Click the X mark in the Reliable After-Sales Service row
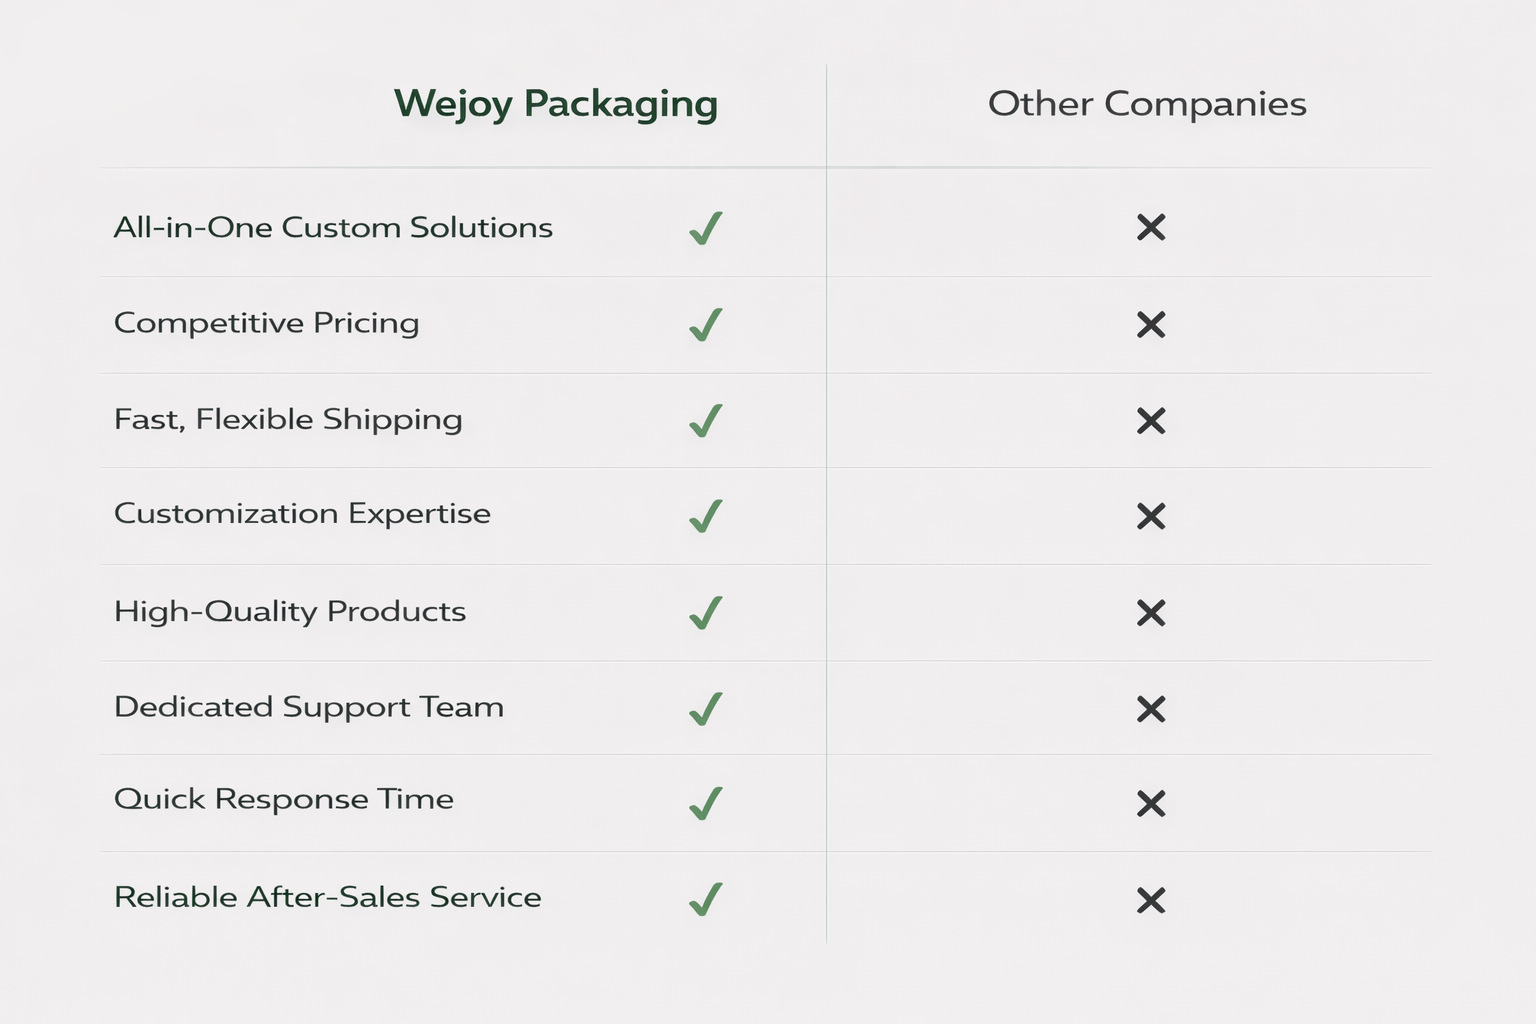 click(1151, 901)
